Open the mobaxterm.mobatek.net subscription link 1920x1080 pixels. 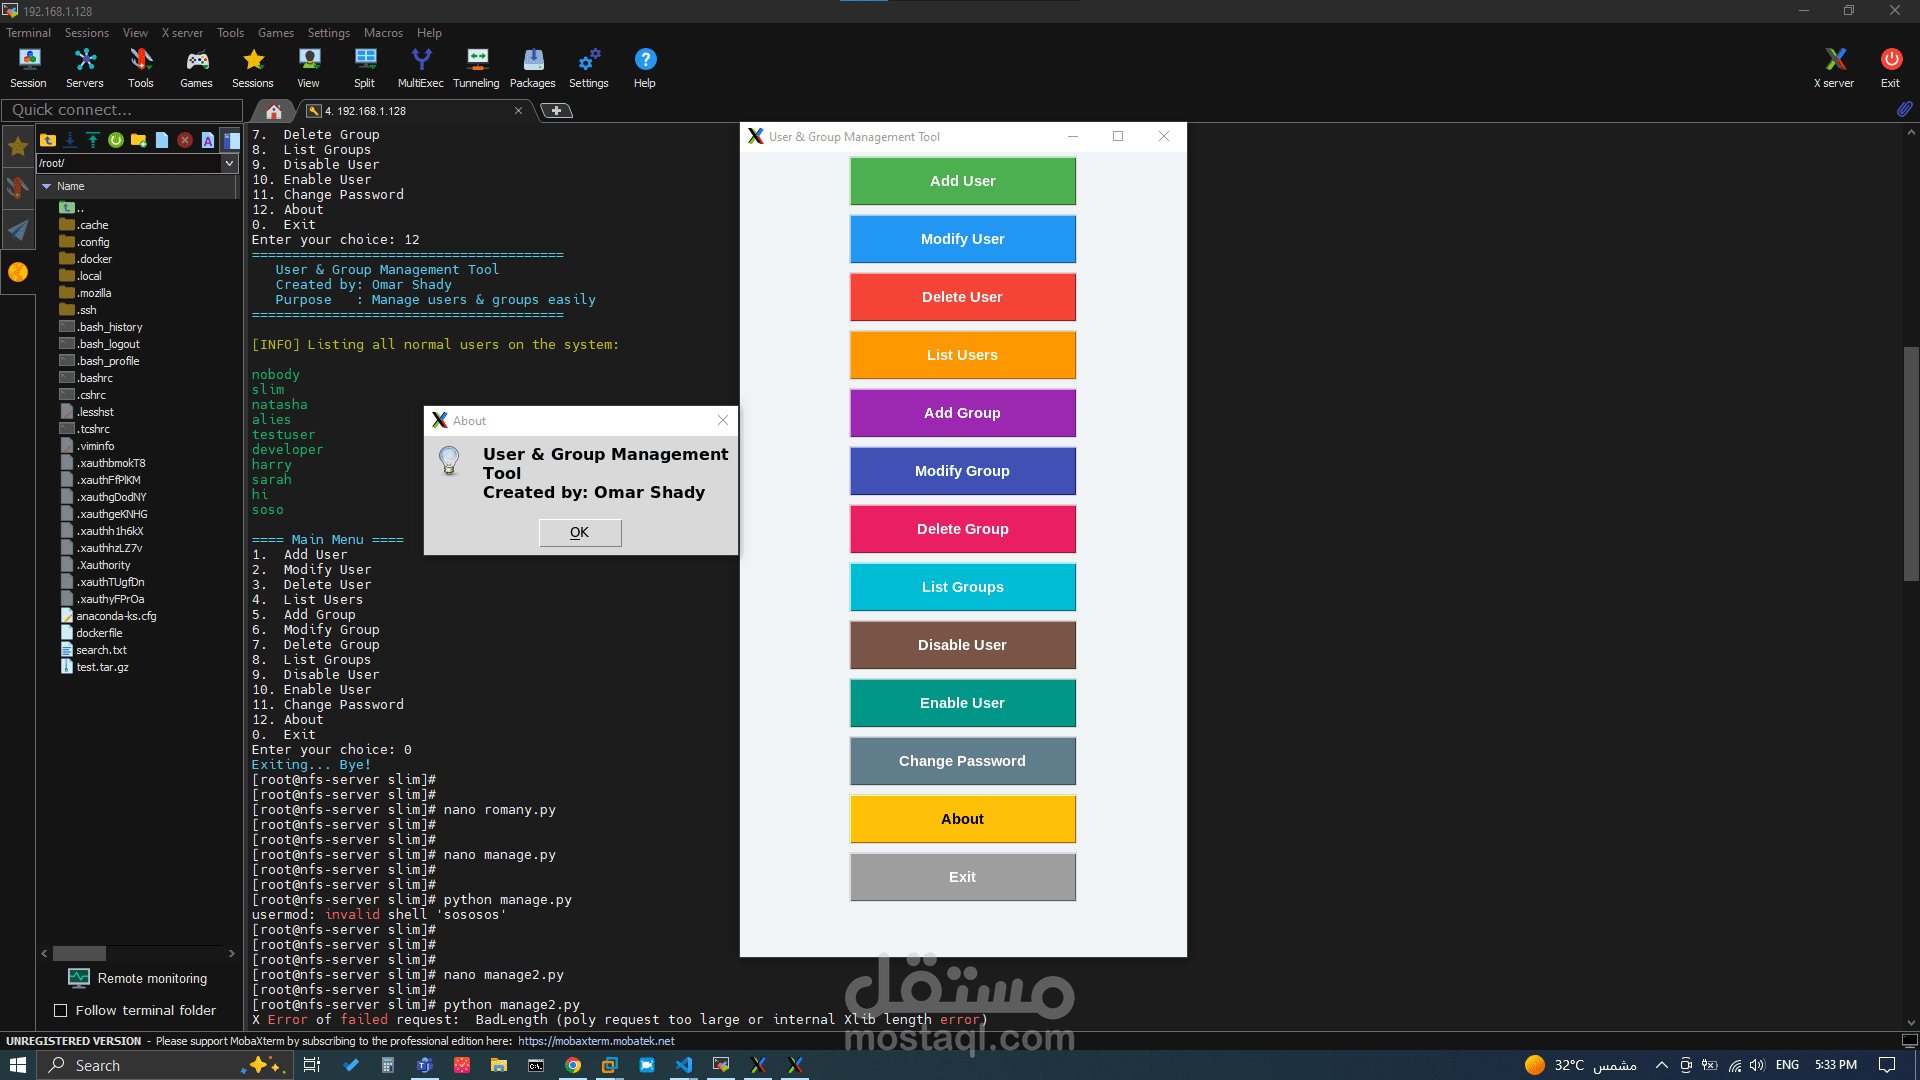[x=594, y=1041]
